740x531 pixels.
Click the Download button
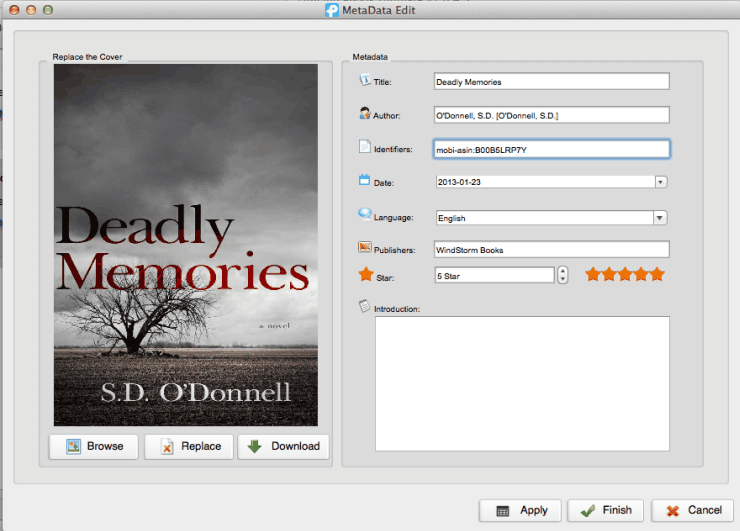point(283,447)
